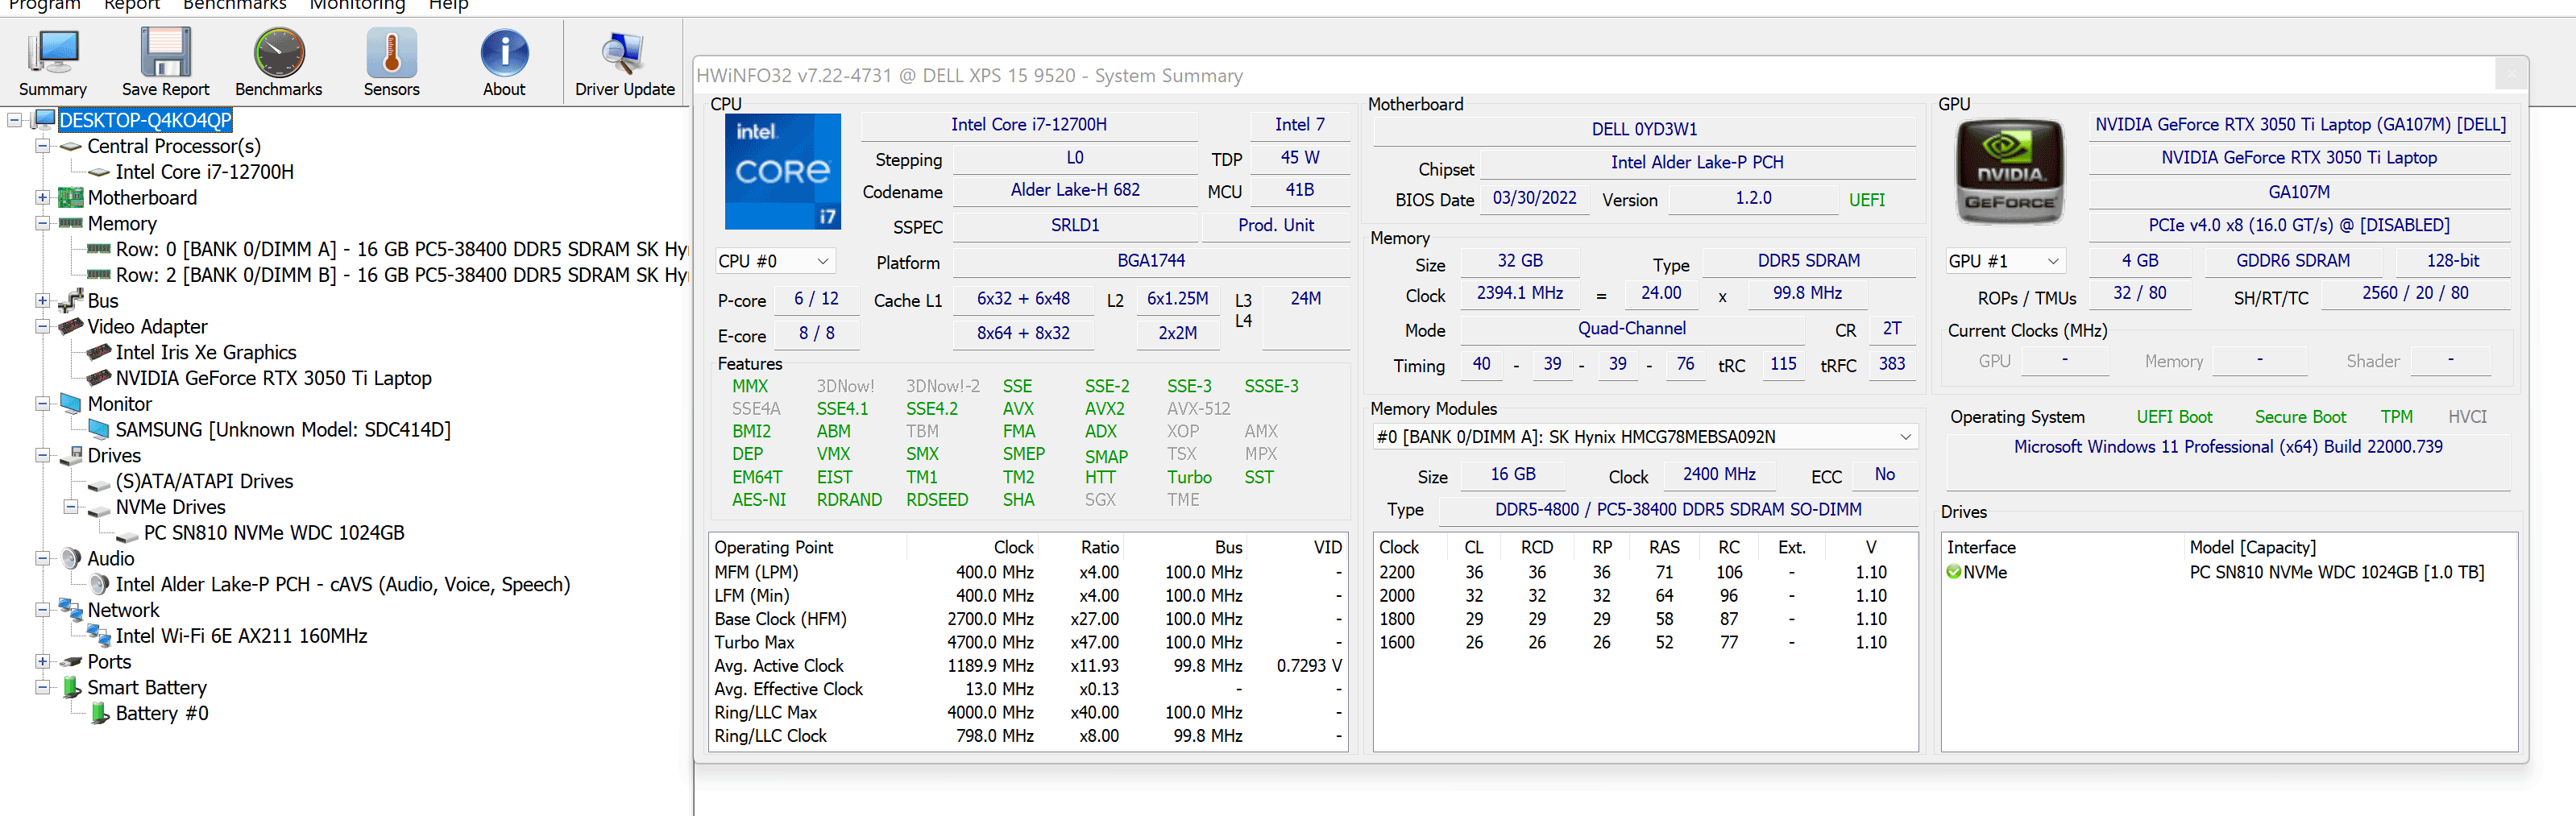This screenshot has height=816, width=2576.
Task: Click the Intel Wi-Fi 6E AX211 adapter icon
Action: point(99,636)
